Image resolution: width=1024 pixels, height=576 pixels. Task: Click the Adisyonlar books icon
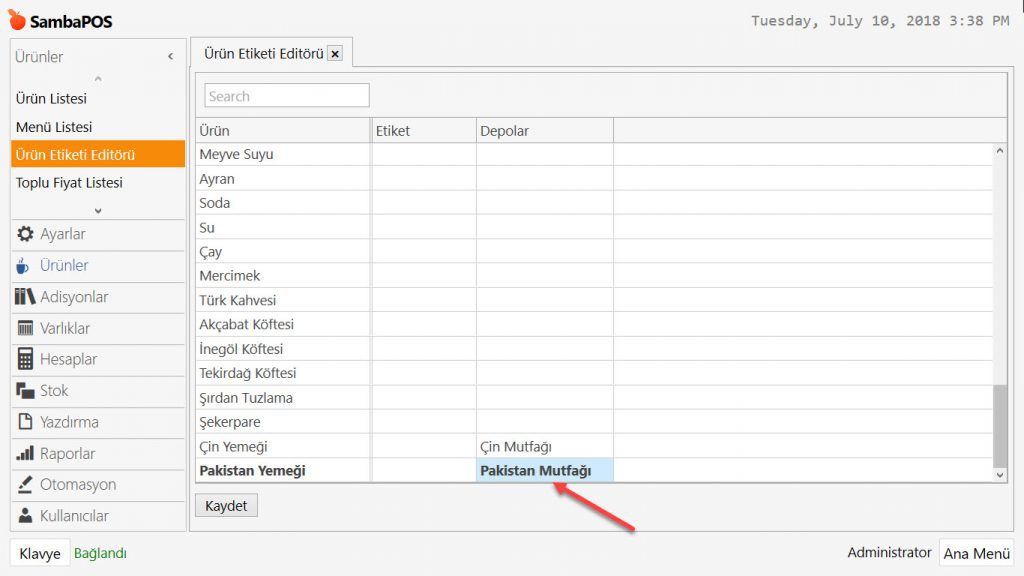click(25, 297)
